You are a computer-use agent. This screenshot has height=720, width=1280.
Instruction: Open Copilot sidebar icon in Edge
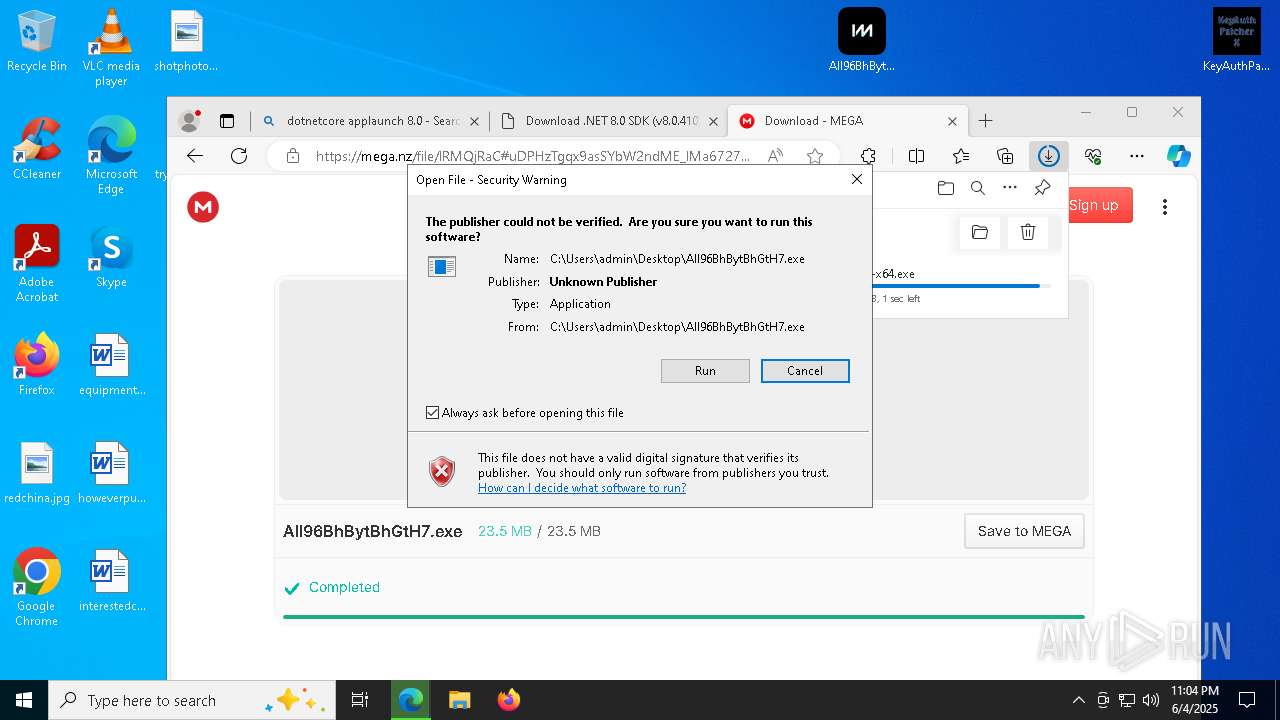tap(1179, 156)
